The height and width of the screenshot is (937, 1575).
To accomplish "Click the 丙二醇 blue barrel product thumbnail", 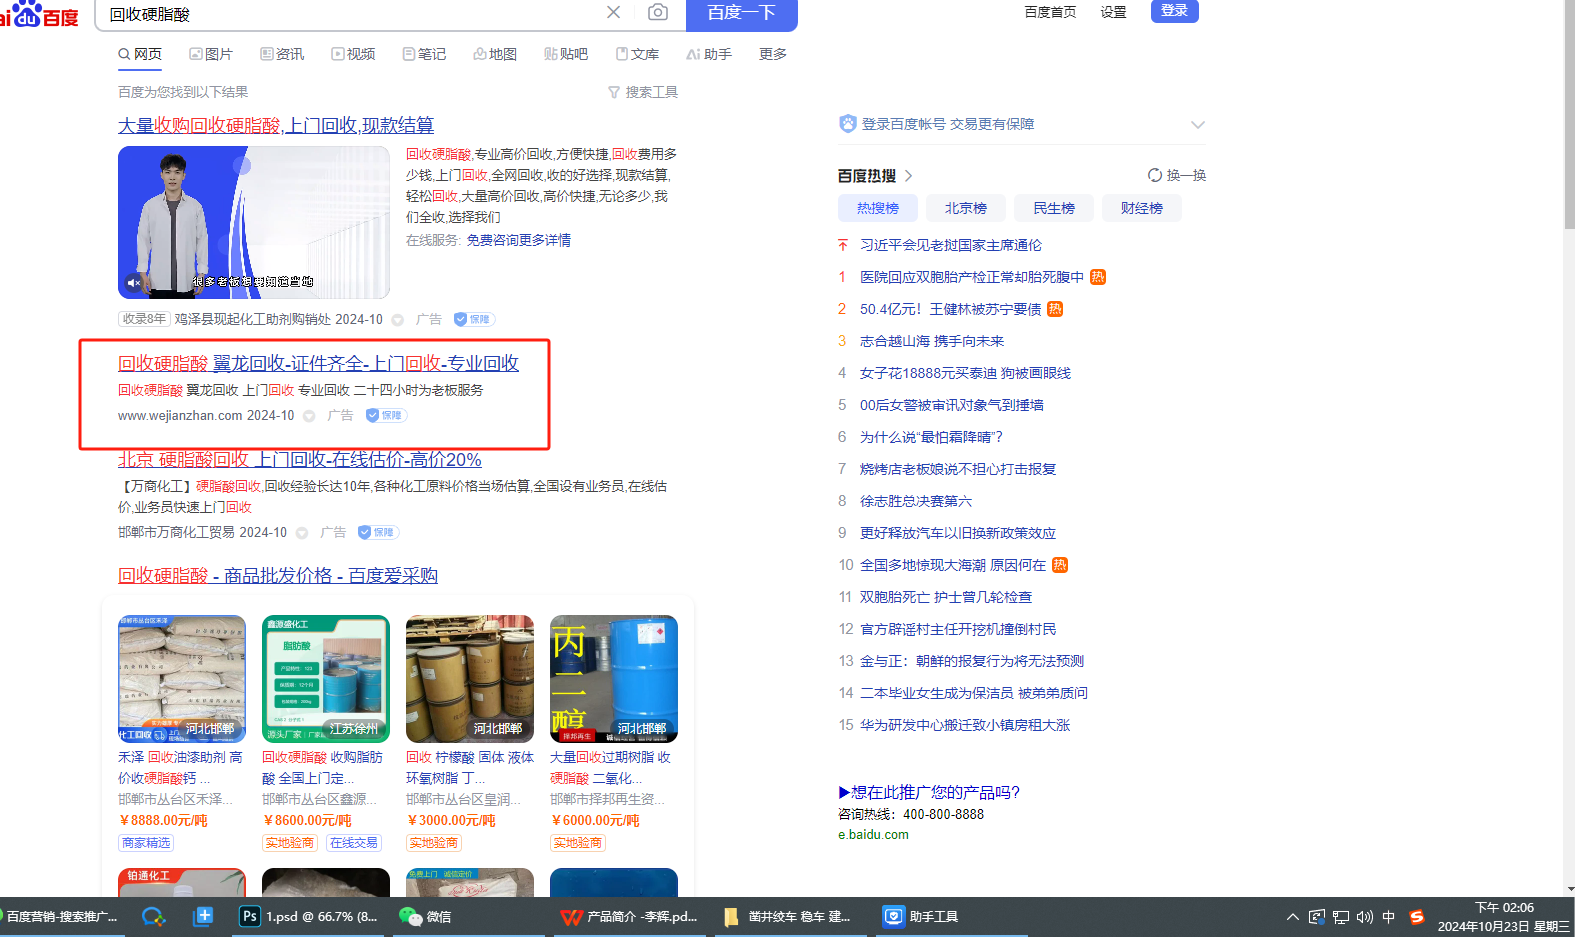I will point(613,678).
